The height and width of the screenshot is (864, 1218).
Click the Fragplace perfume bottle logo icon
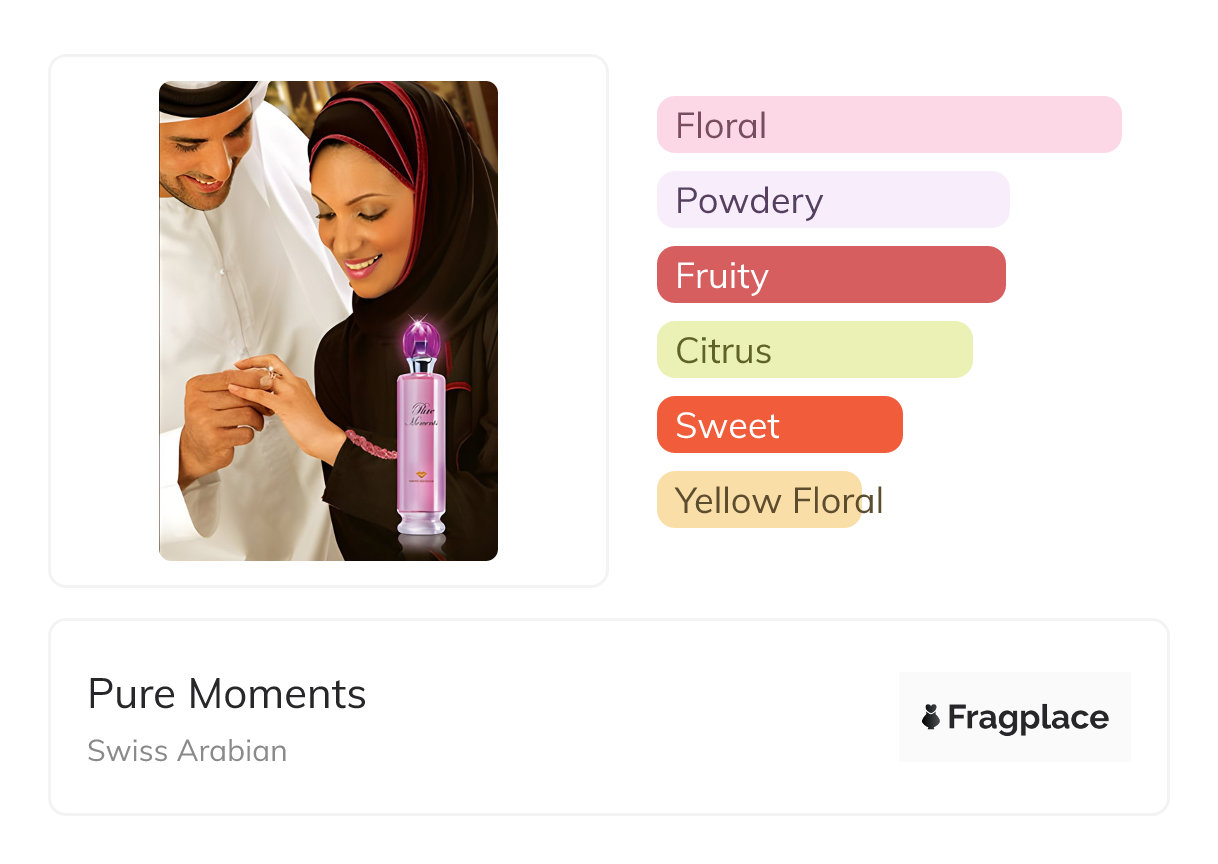[931, 717]
